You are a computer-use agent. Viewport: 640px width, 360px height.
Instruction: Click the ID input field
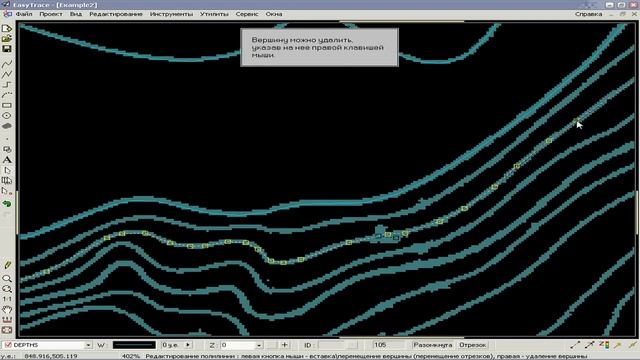(x=331, y=345)
